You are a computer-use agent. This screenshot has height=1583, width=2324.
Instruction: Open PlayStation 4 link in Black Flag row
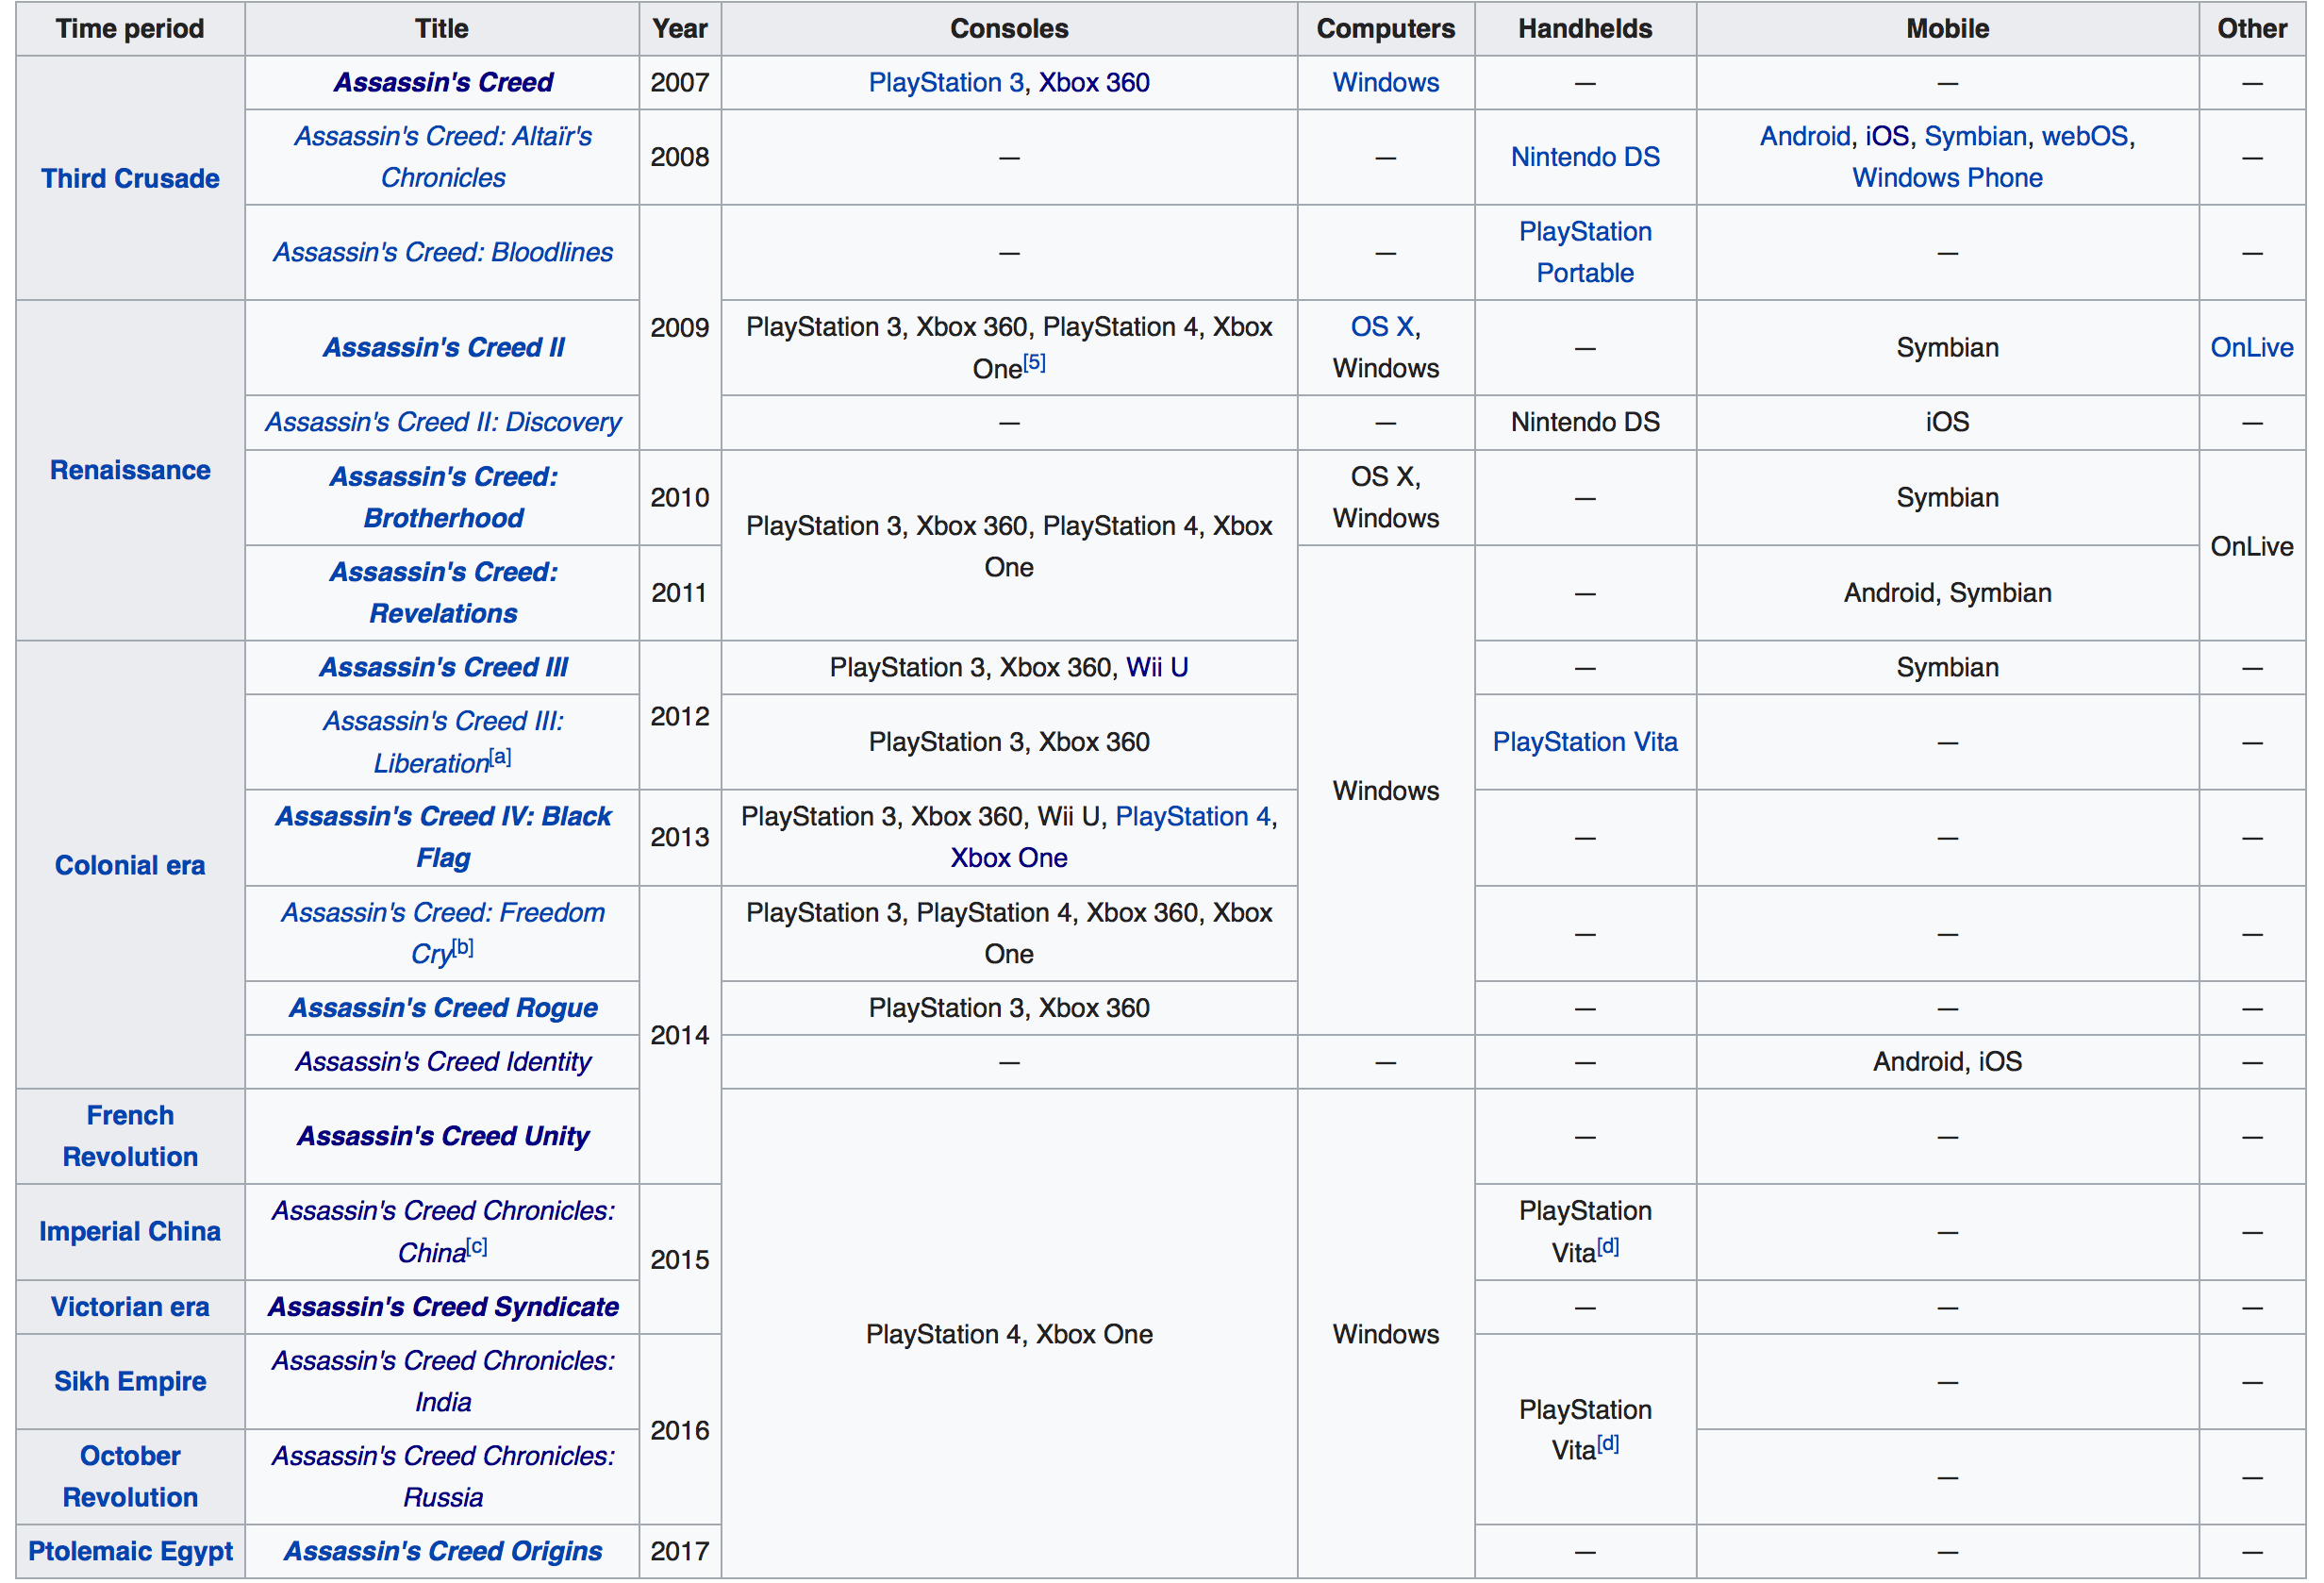(x=1192, y=816)
